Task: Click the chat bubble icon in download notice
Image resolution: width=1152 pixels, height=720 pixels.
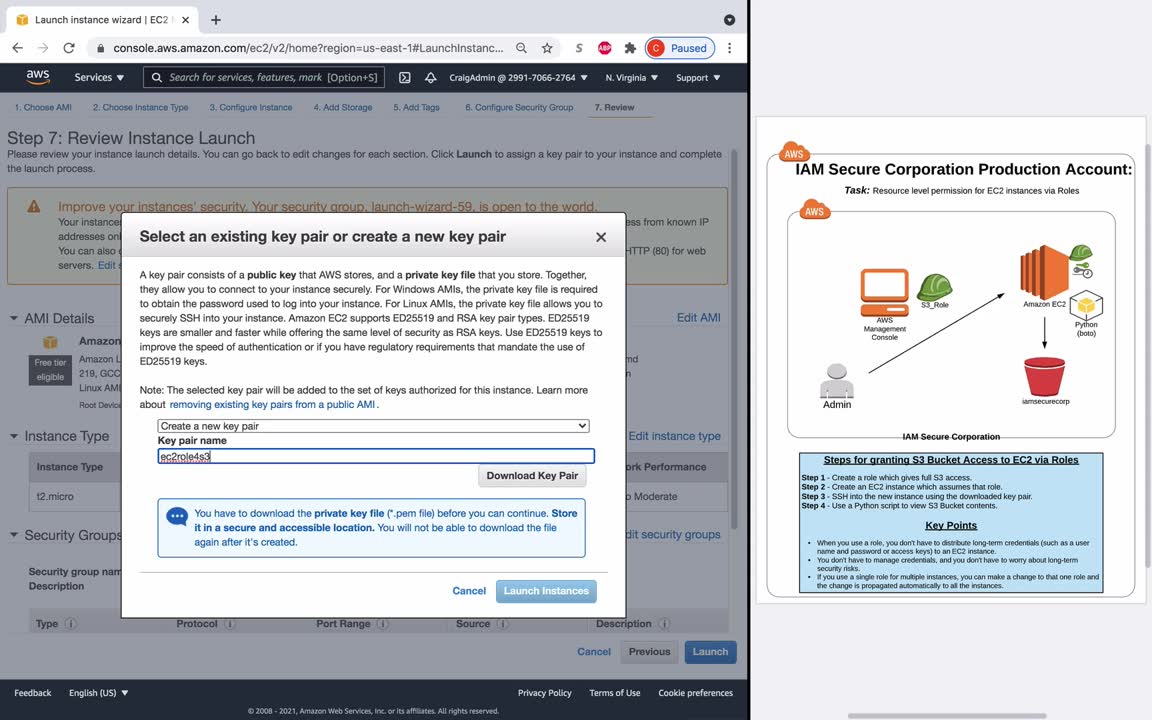Action: [x=177, y=516]
